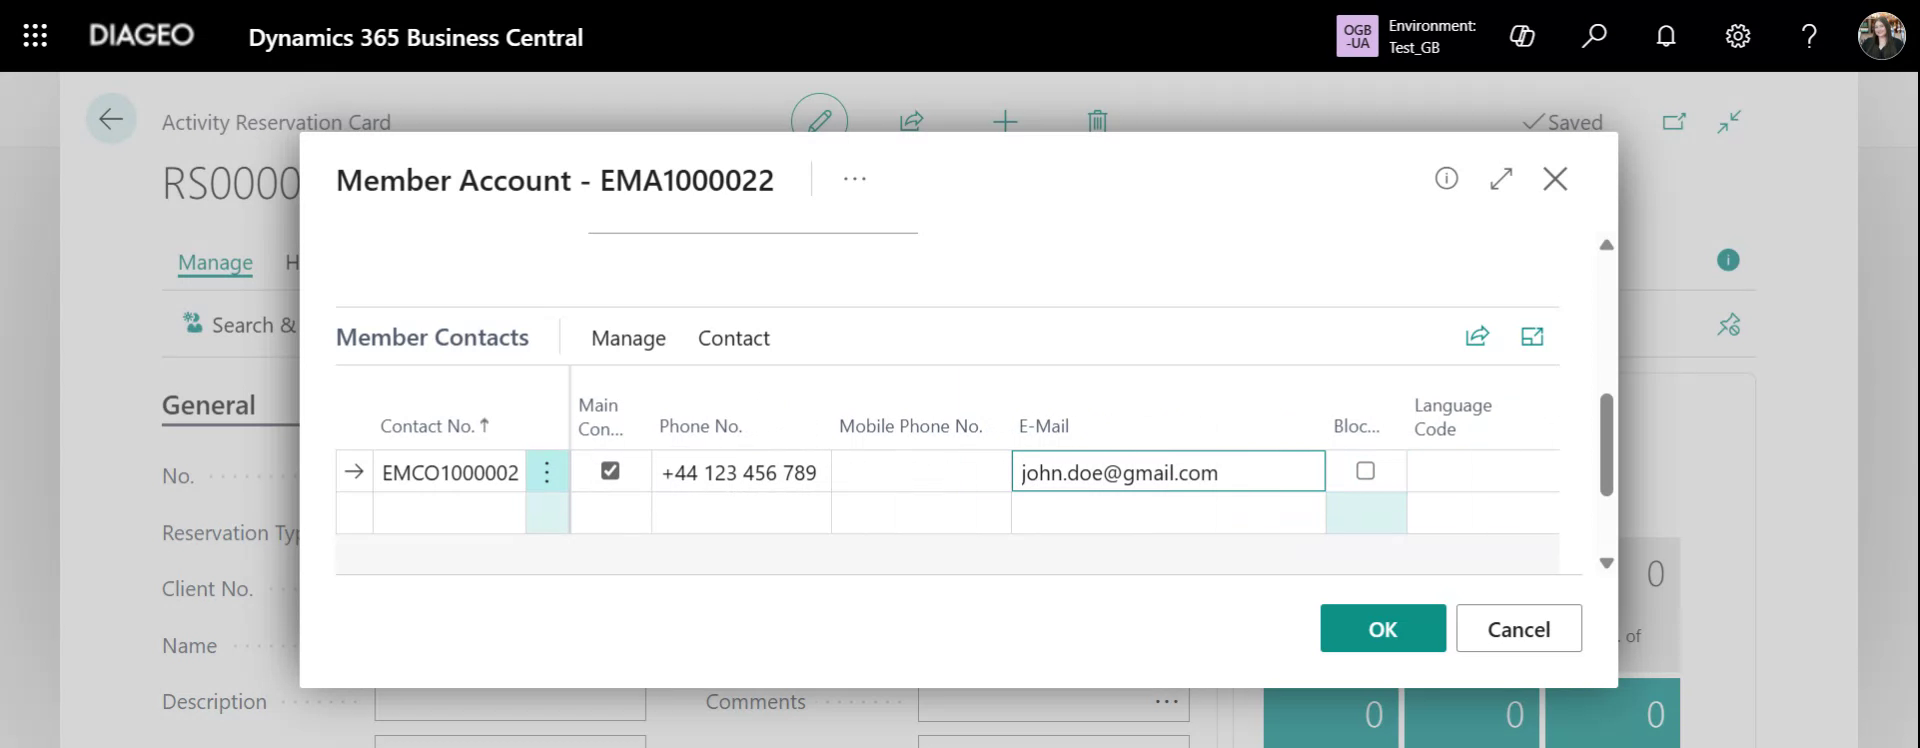The image size is (1920, 748).
Task: Open the notifications bell
Action: click(x=1666, y=36)
